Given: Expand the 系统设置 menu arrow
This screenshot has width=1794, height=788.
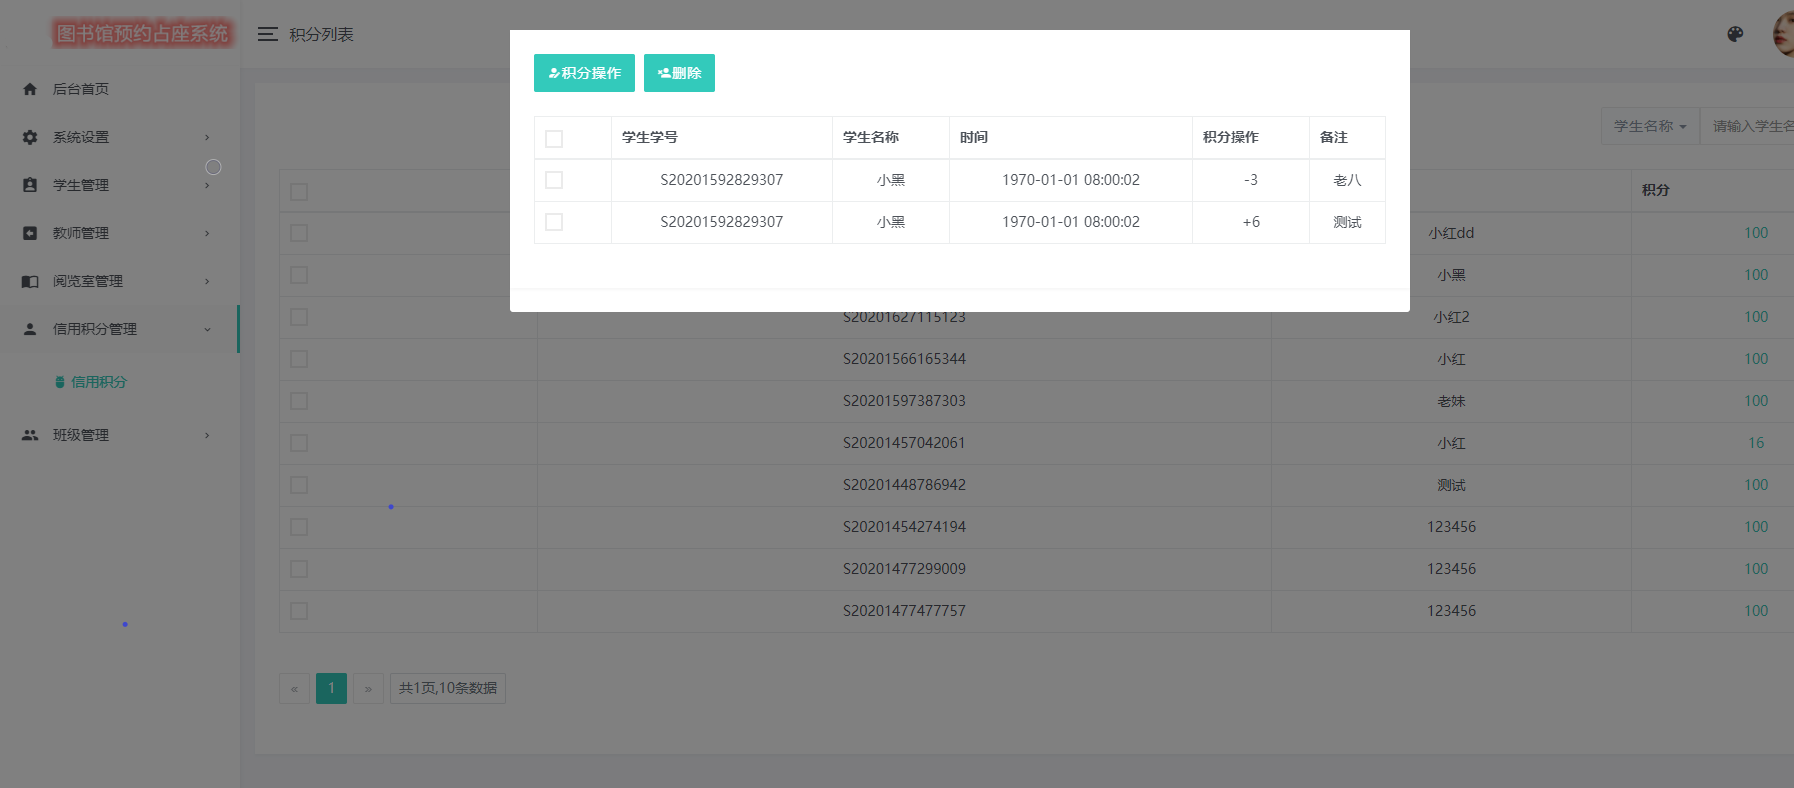Looking at the screenshot, I should [x=207, y=137].
